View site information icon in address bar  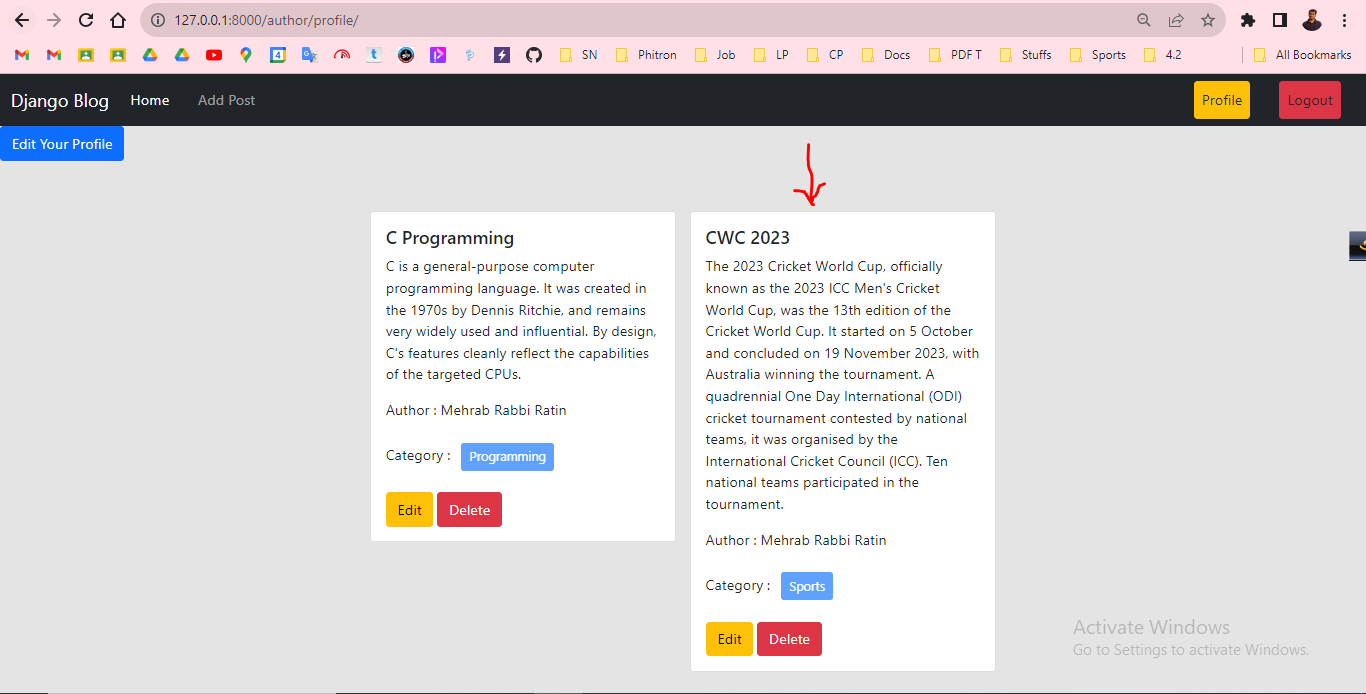click(x=158, y=20)
